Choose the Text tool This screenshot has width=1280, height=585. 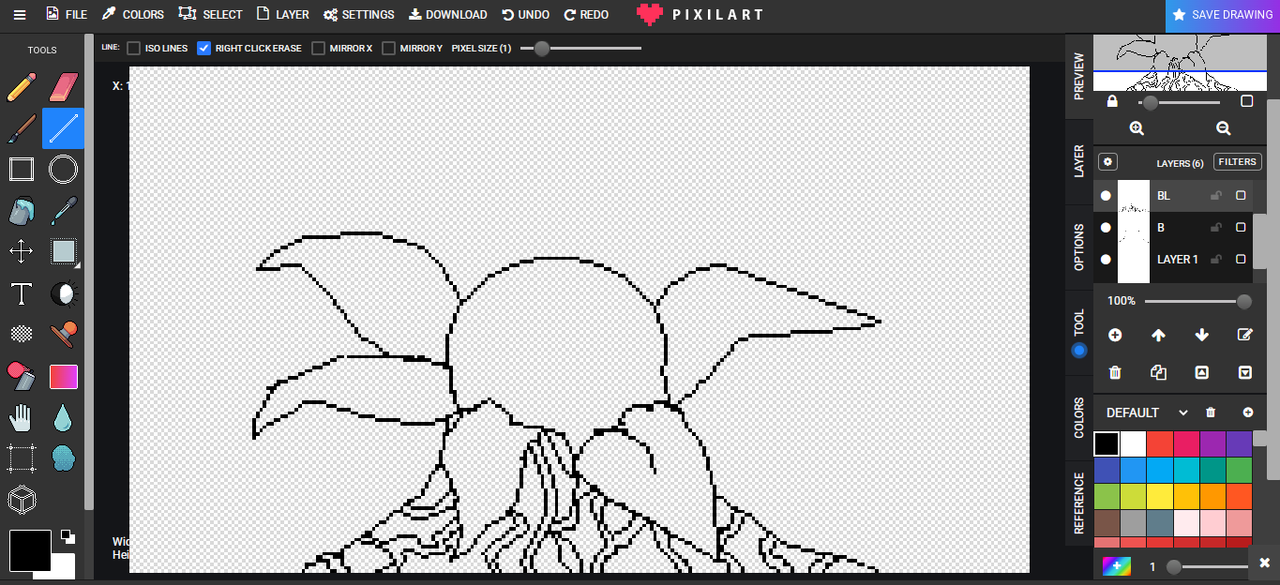point(21,293)
